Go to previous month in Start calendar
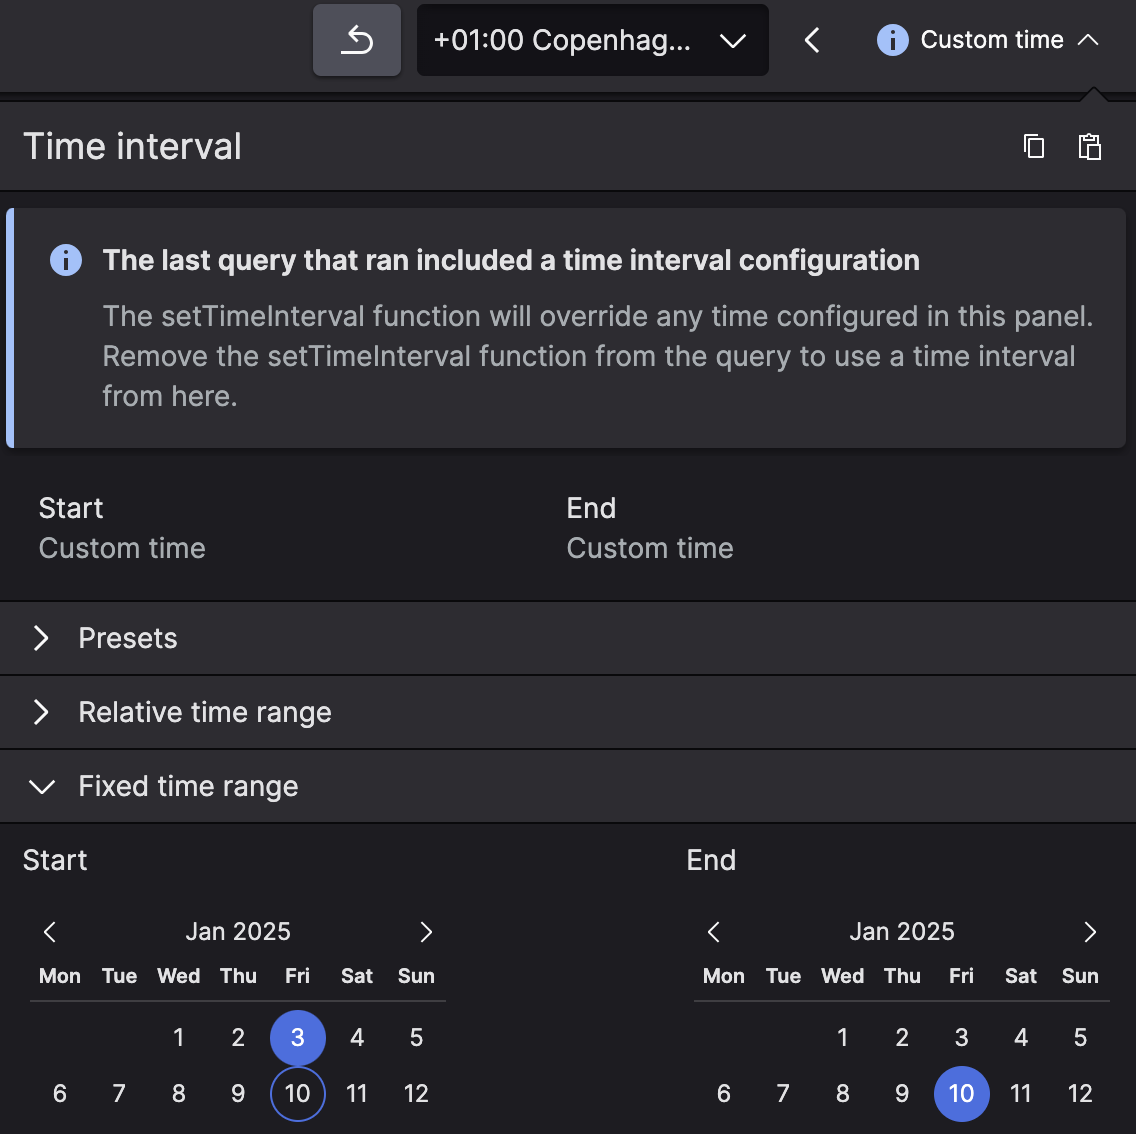This screenshot has height=1134, width=1136. point(50,932)
